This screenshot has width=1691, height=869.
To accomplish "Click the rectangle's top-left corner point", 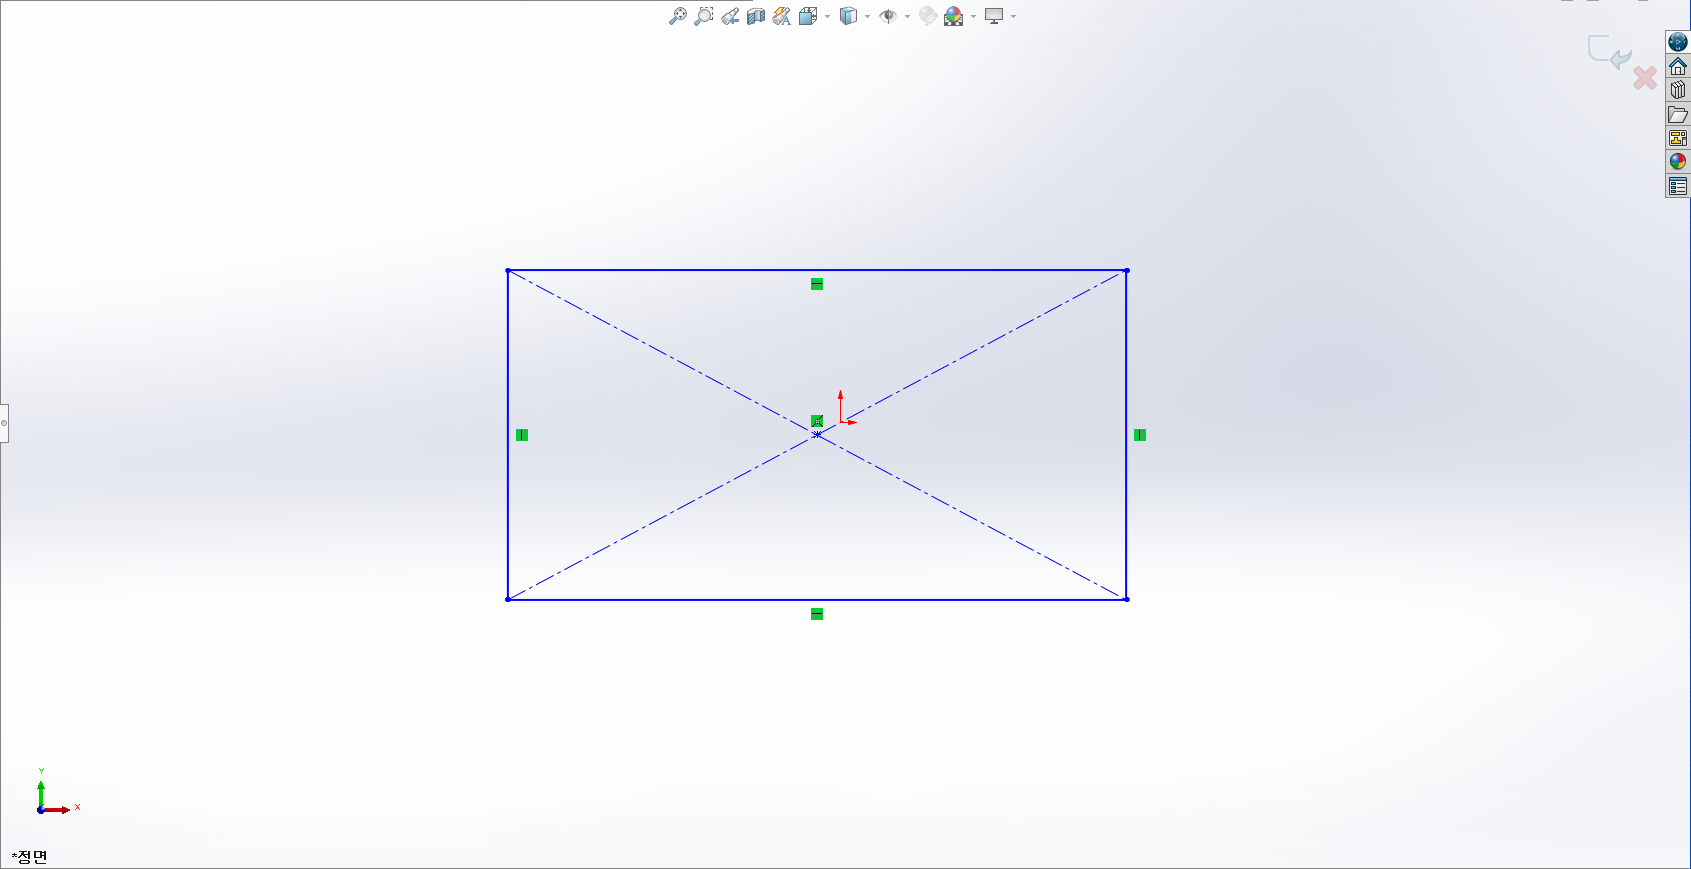I will point(508,270).
